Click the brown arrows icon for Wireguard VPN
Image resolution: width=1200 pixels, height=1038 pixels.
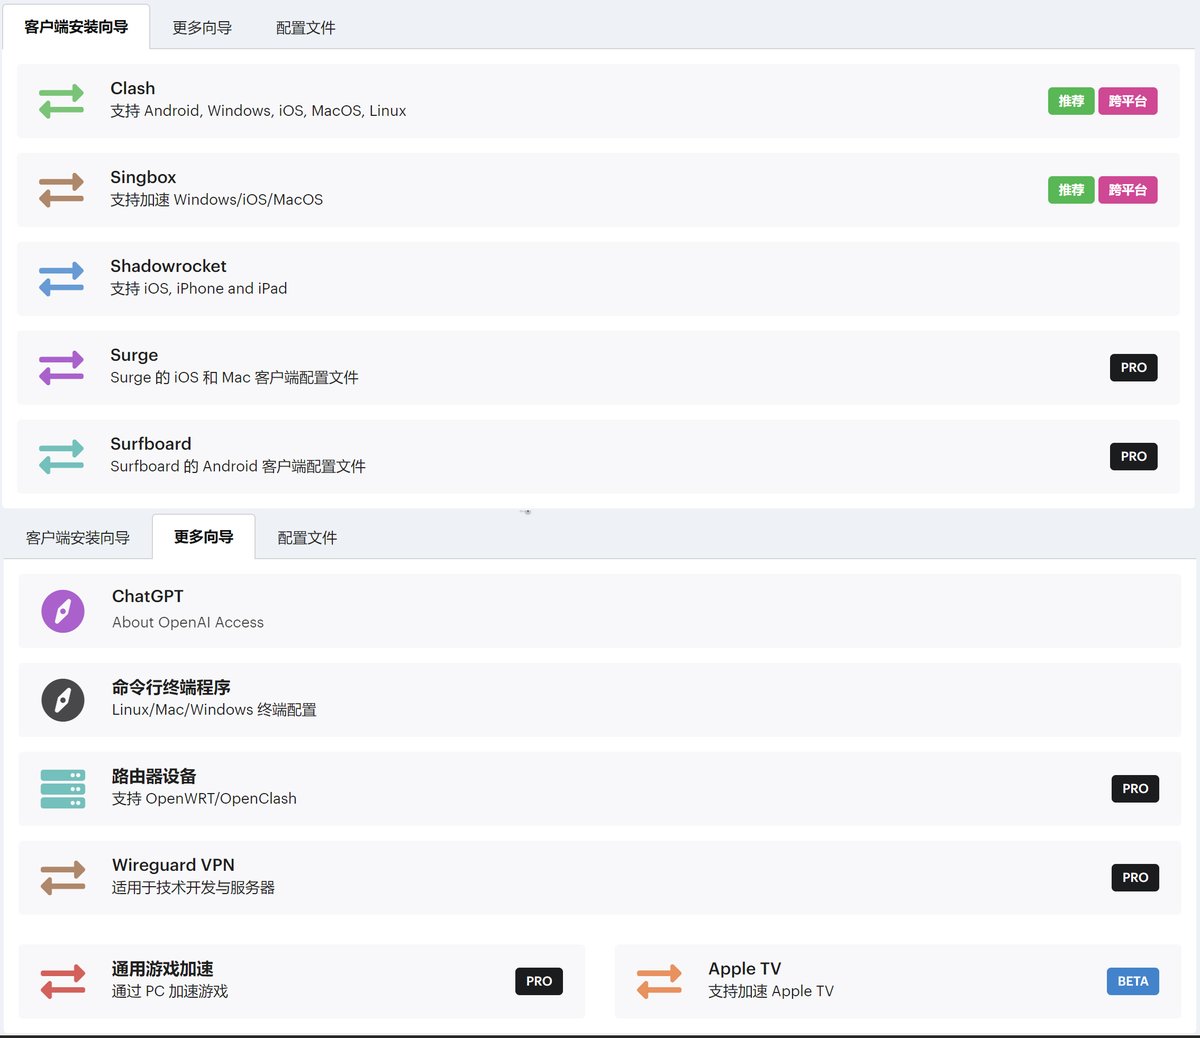(63, 878)
